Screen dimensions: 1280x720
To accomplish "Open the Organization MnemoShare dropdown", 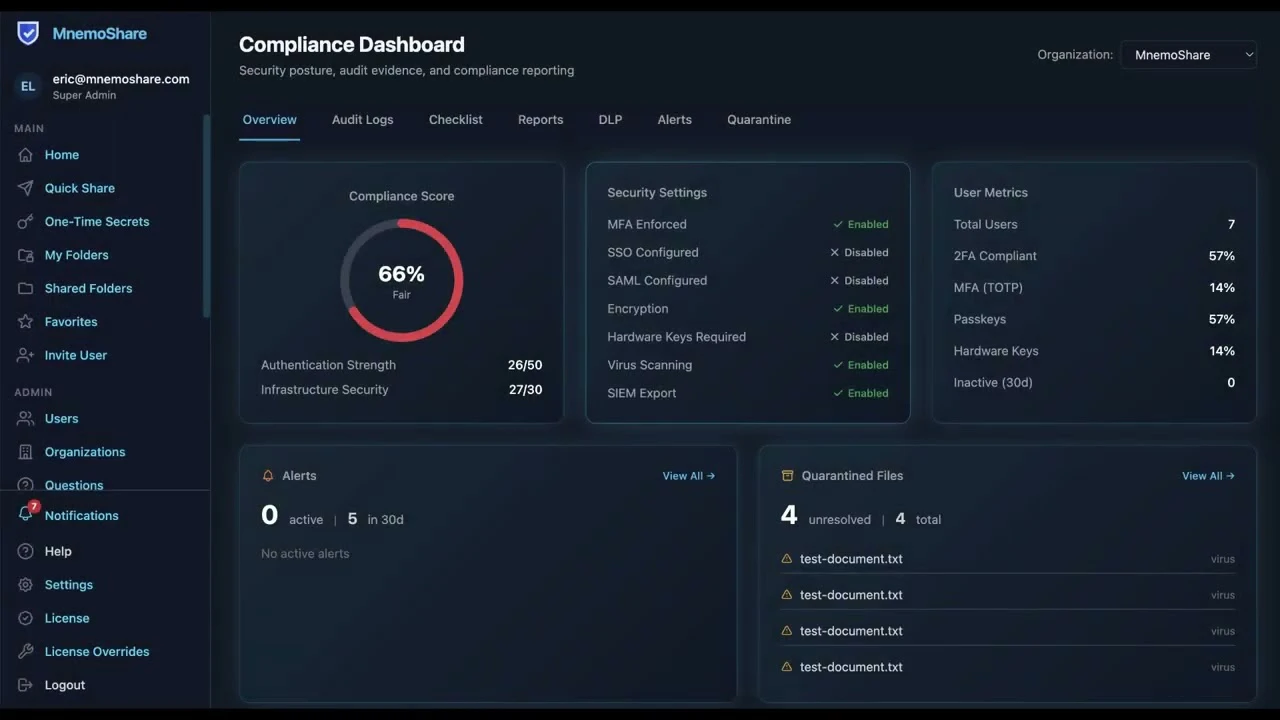I will point(1188,55).
